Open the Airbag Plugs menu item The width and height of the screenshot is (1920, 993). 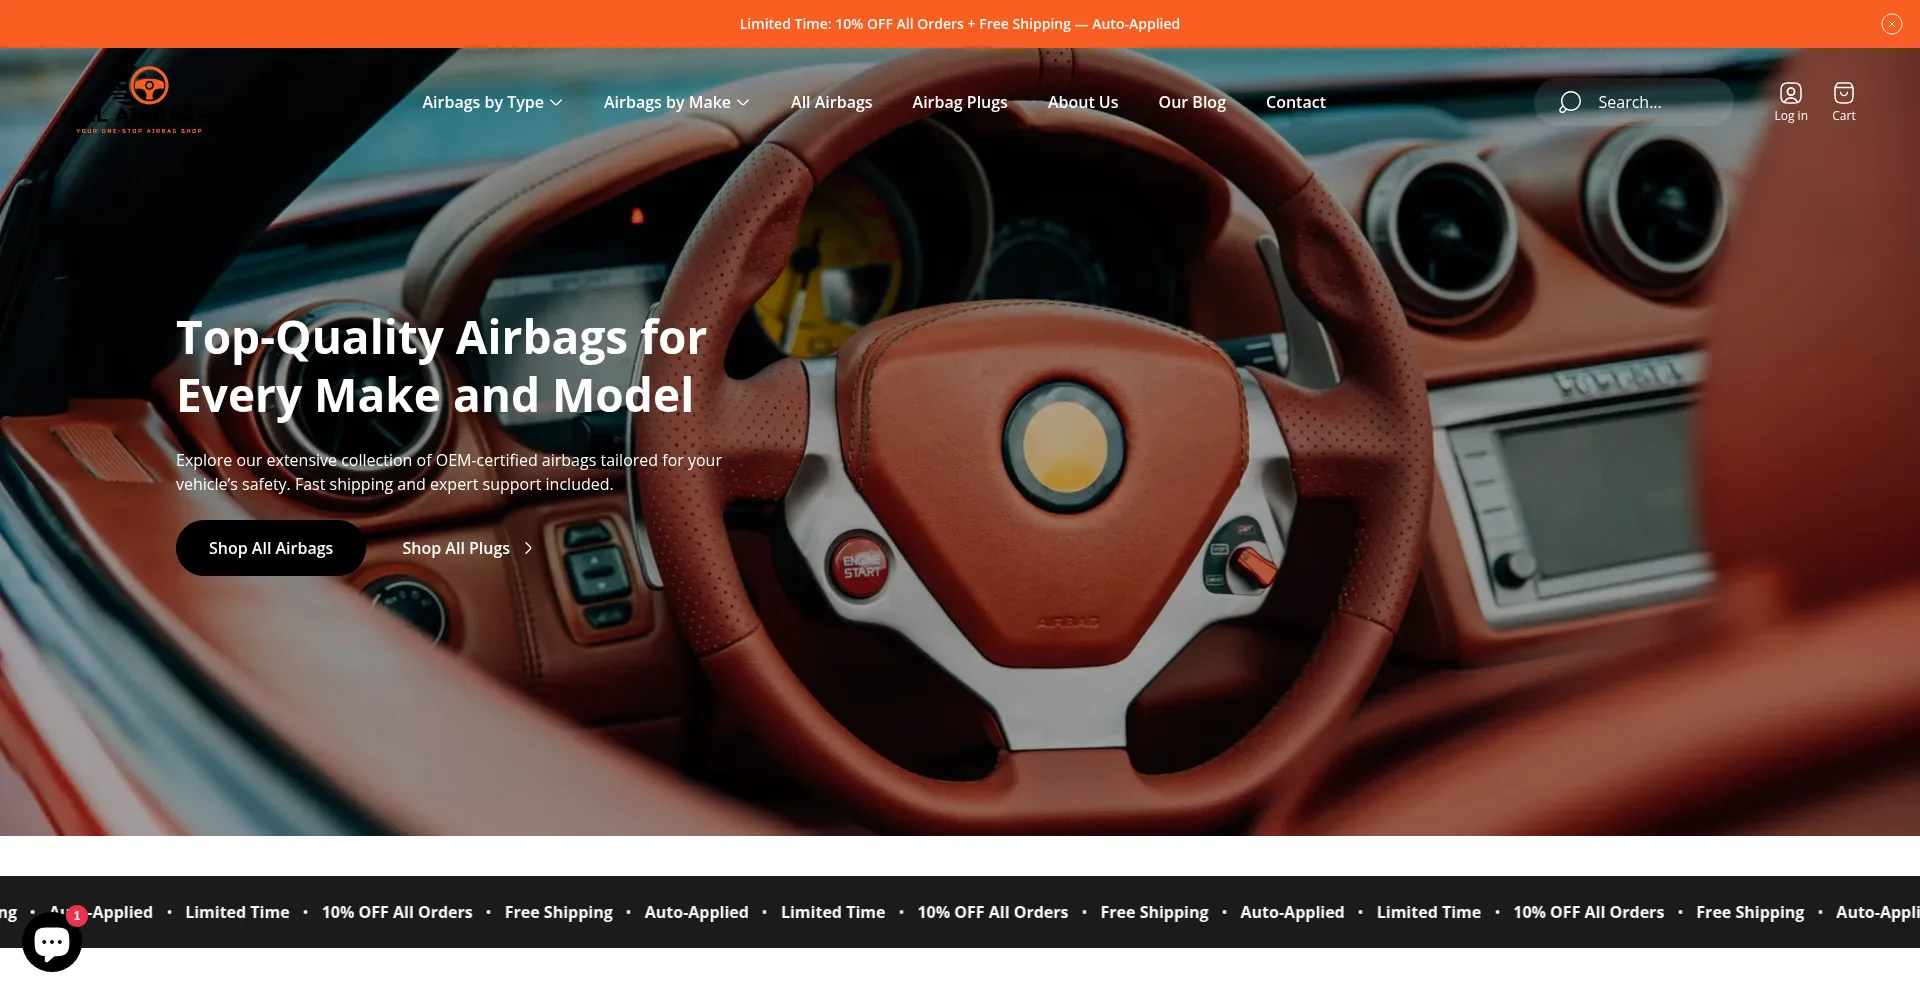(959, 102)
